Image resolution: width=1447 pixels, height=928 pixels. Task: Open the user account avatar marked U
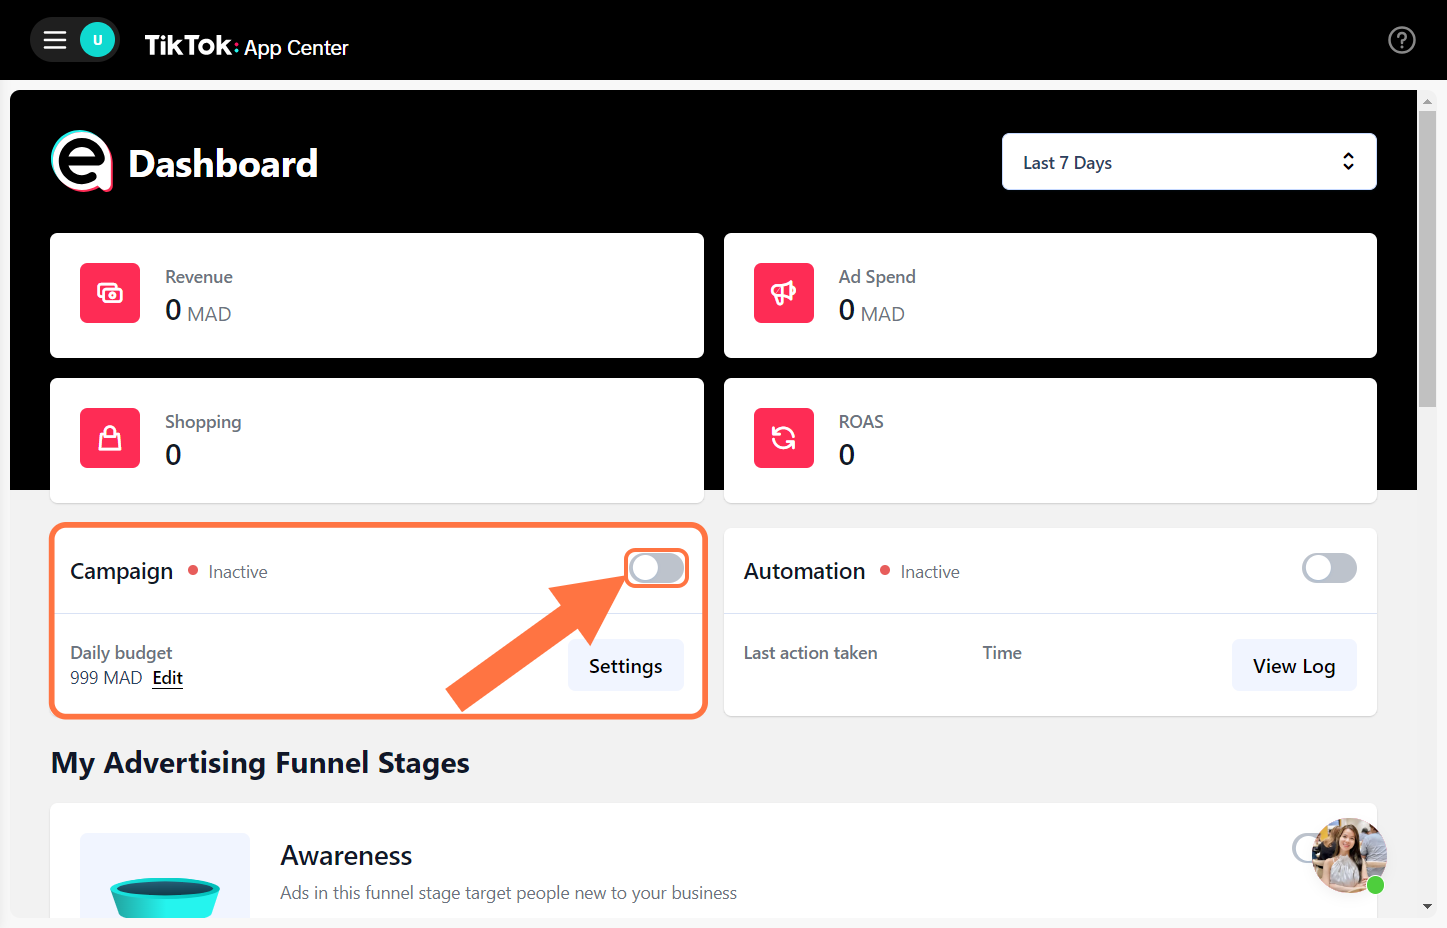point(96,39)
